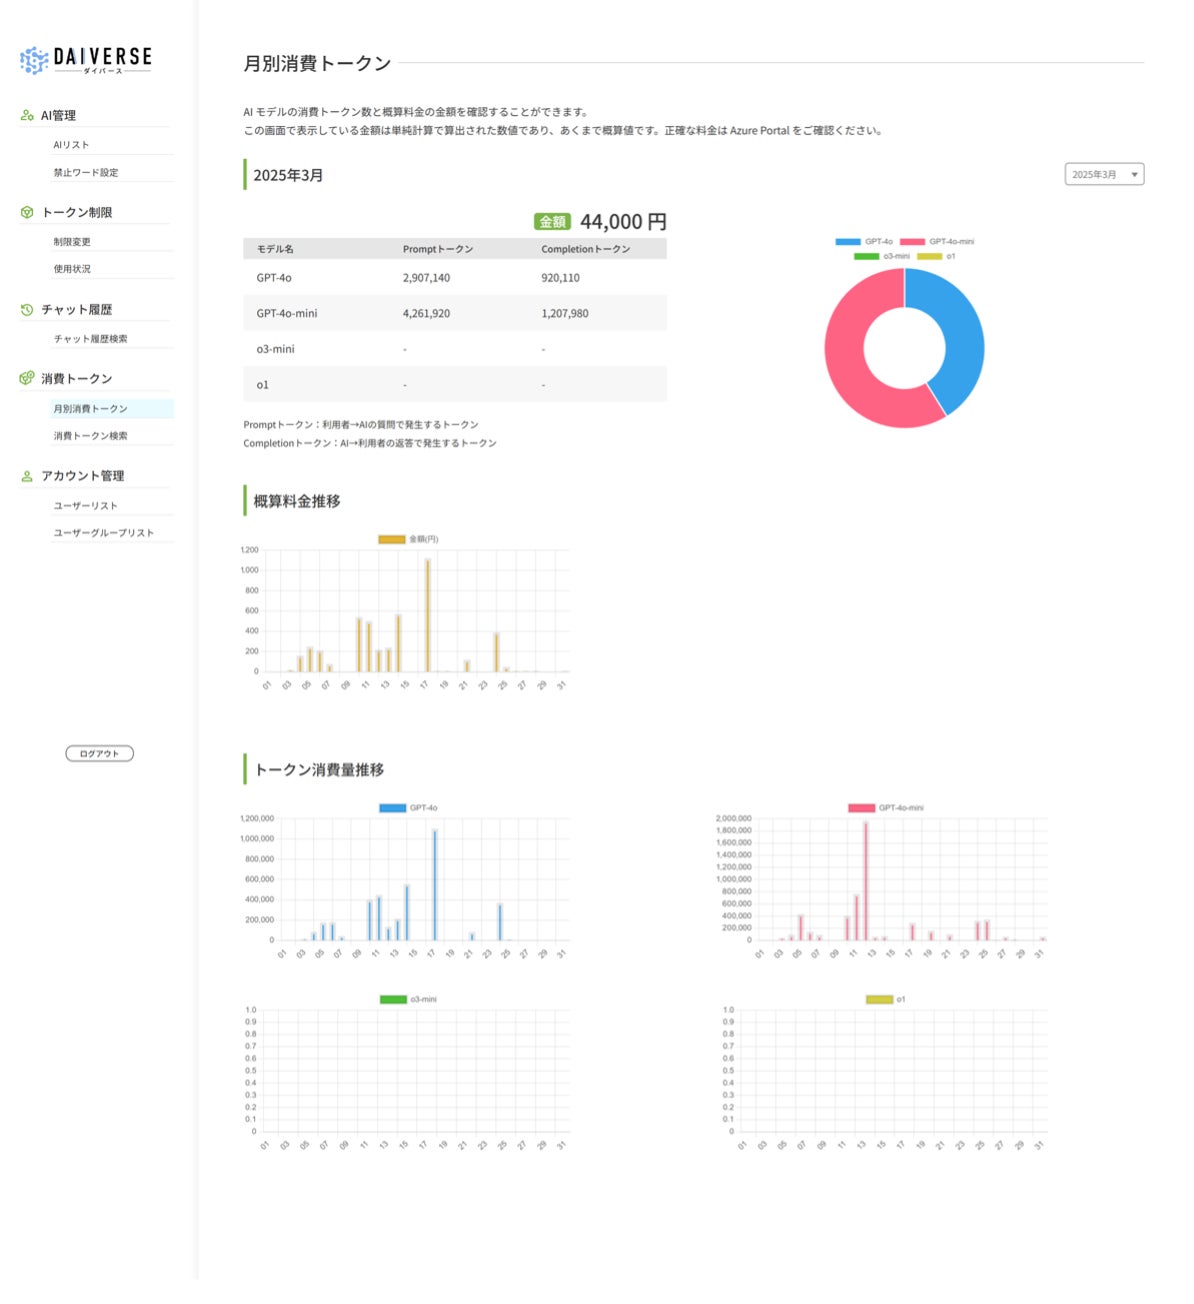
Task: Toggle o3-mini legend in donut chart
Action: pyautogui.click(x=882, y=256)
